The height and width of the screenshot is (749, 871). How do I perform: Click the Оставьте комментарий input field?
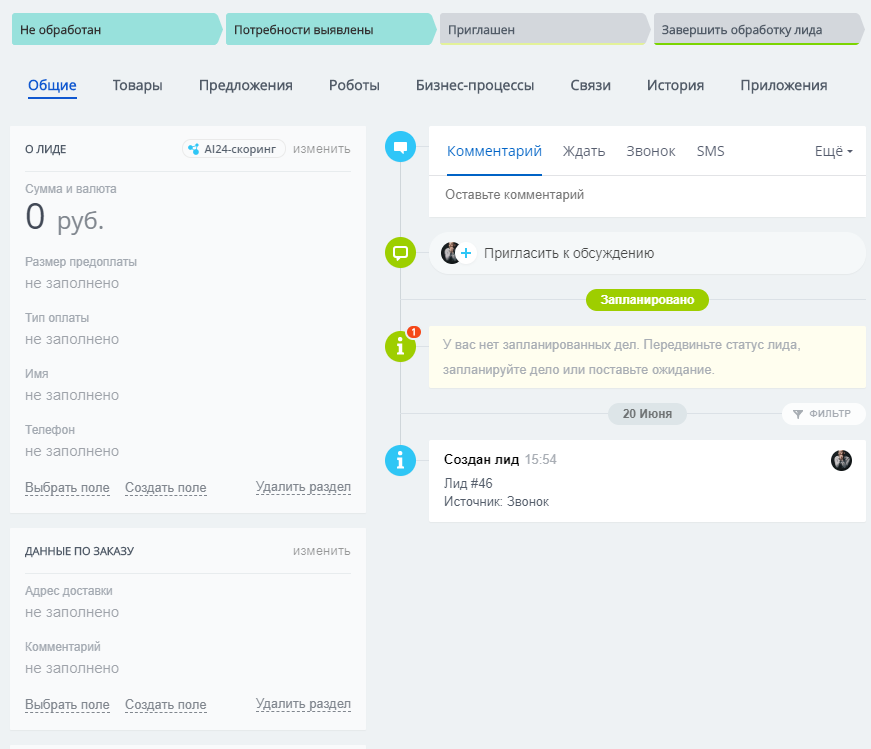[647, 195]
